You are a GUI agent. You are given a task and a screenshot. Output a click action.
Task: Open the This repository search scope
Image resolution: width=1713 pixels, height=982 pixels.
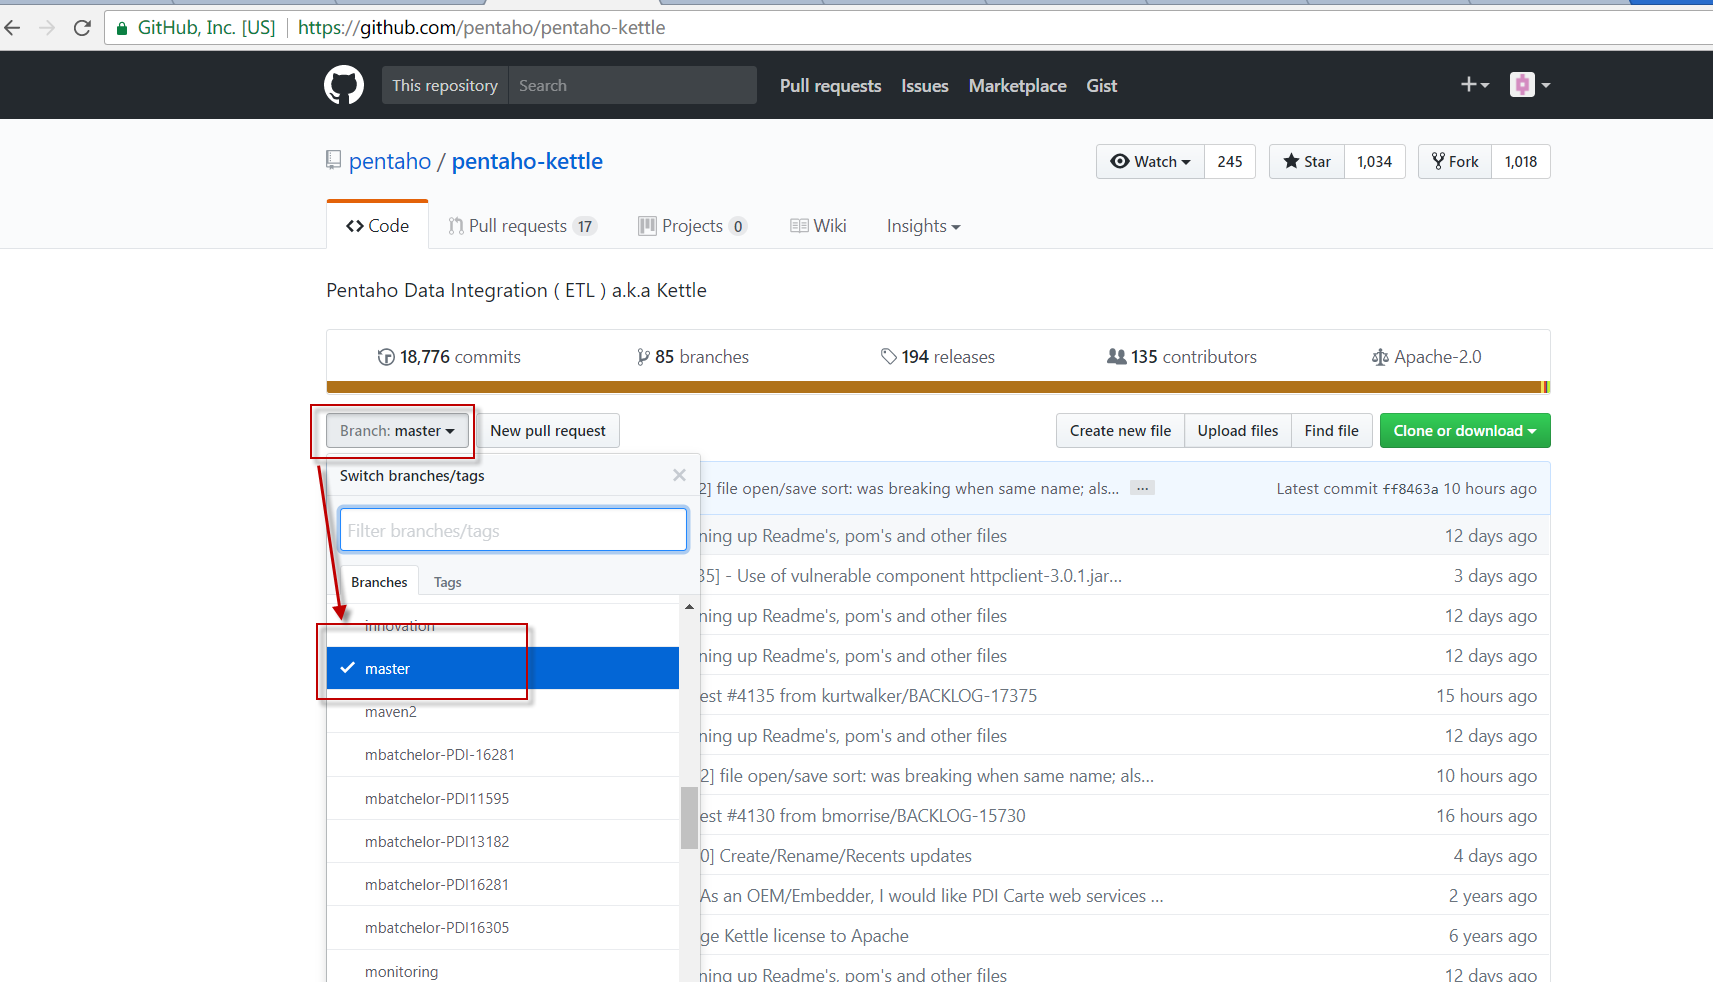click(445, 85)
